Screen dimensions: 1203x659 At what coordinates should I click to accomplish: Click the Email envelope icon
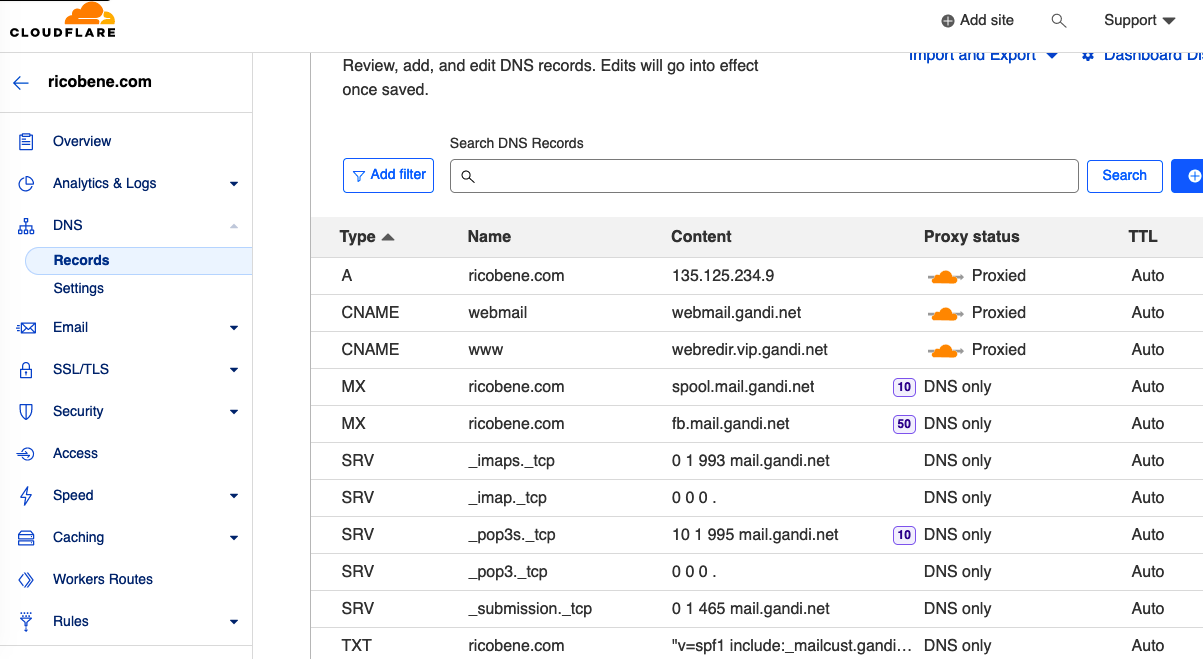[27, 327]
